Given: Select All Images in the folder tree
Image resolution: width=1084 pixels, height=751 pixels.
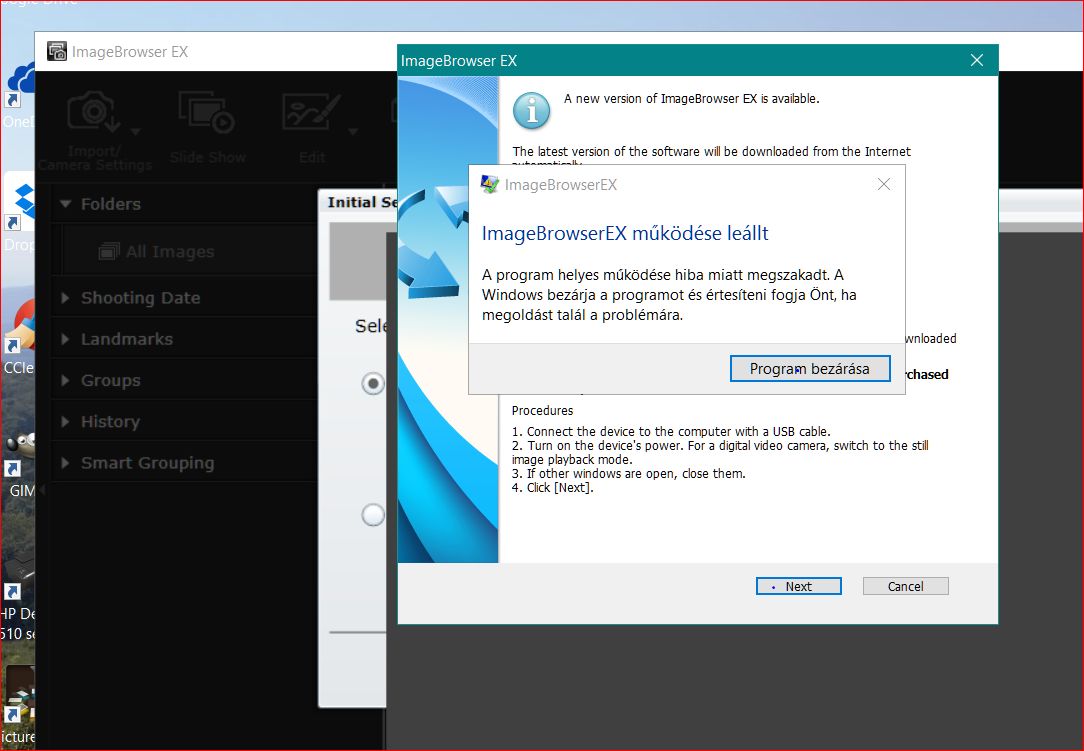Looking at the screenshot, I should pyautogui.click(x=157, y=252).
